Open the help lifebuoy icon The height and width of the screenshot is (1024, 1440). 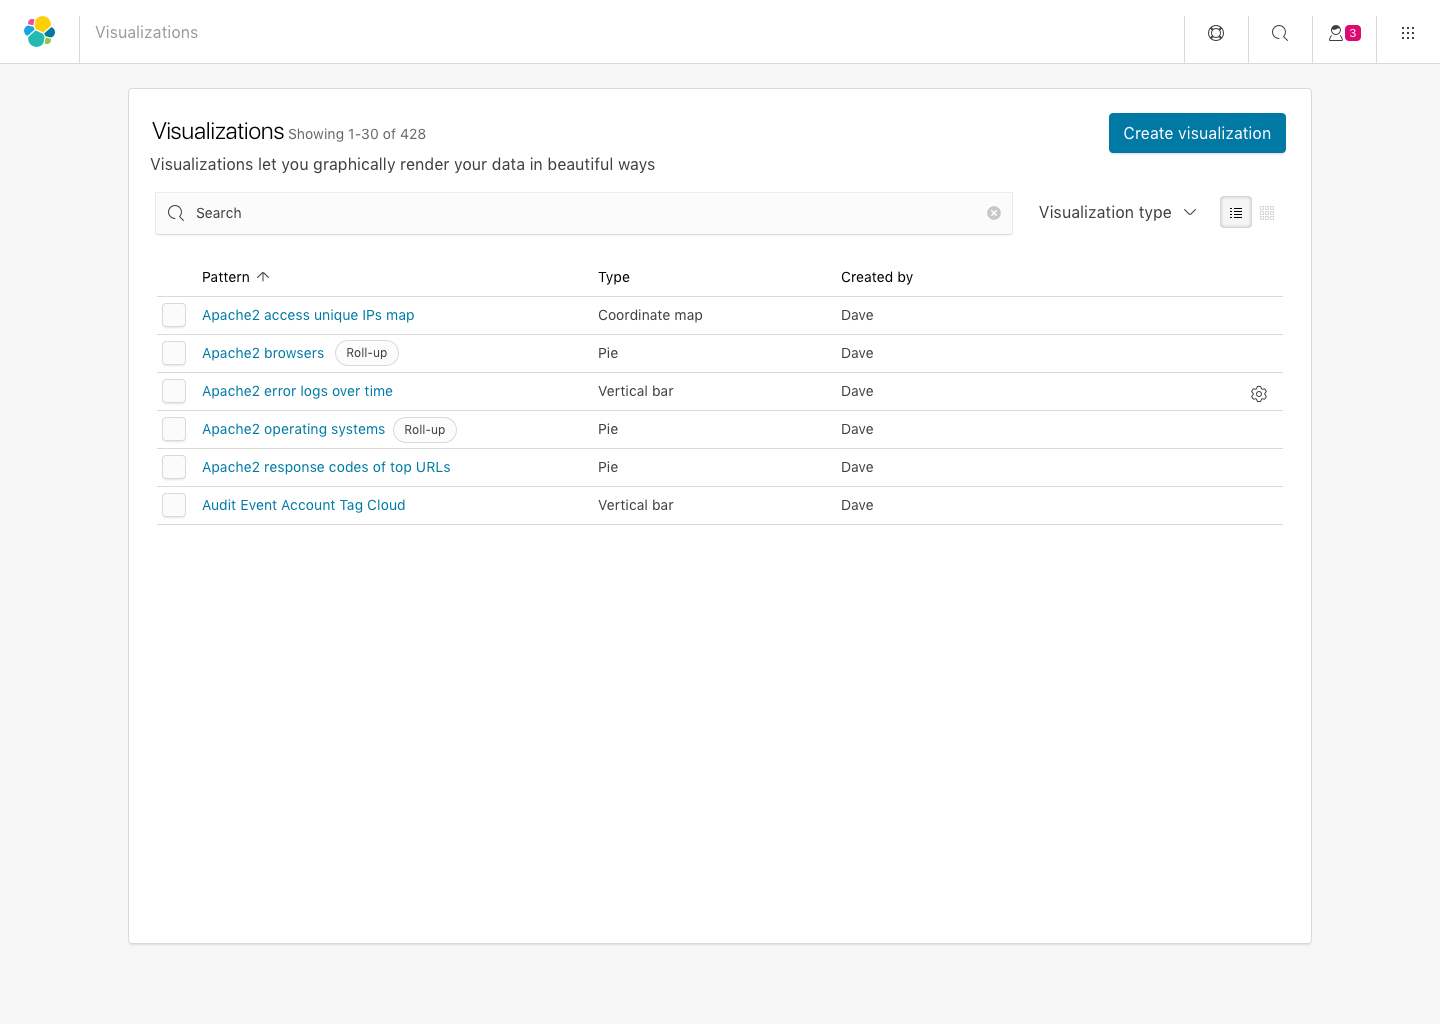[1216, 33]
